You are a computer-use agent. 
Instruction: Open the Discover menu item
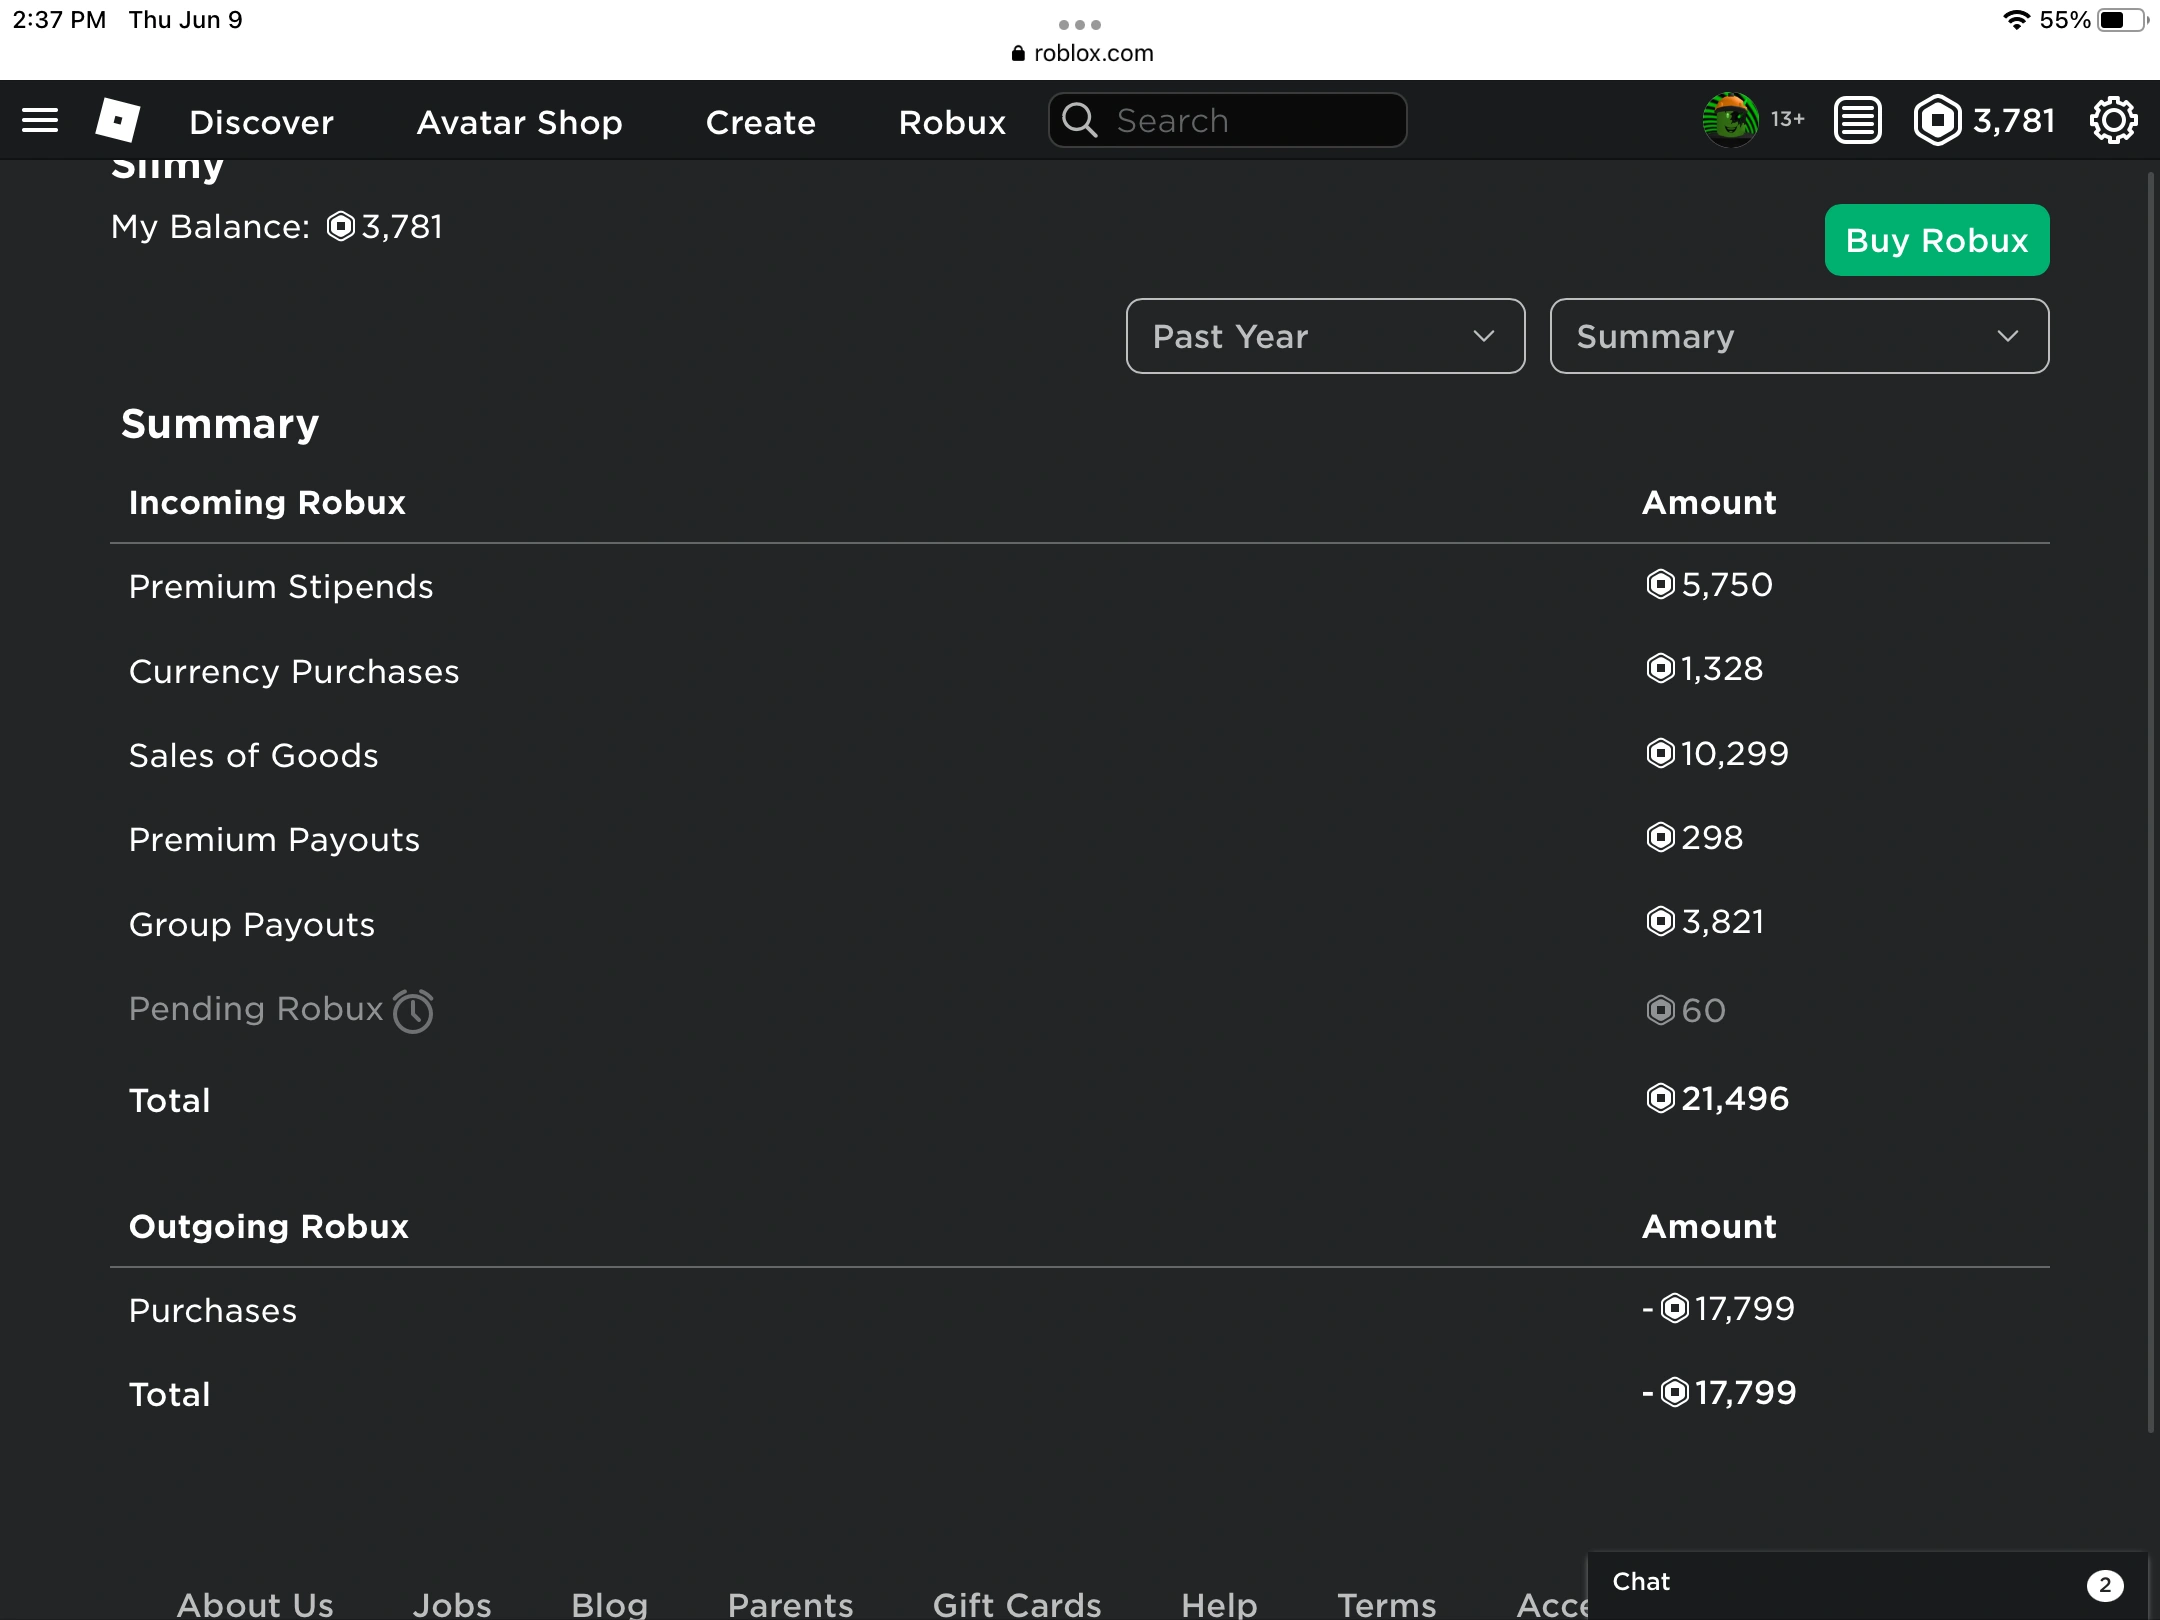261,122
